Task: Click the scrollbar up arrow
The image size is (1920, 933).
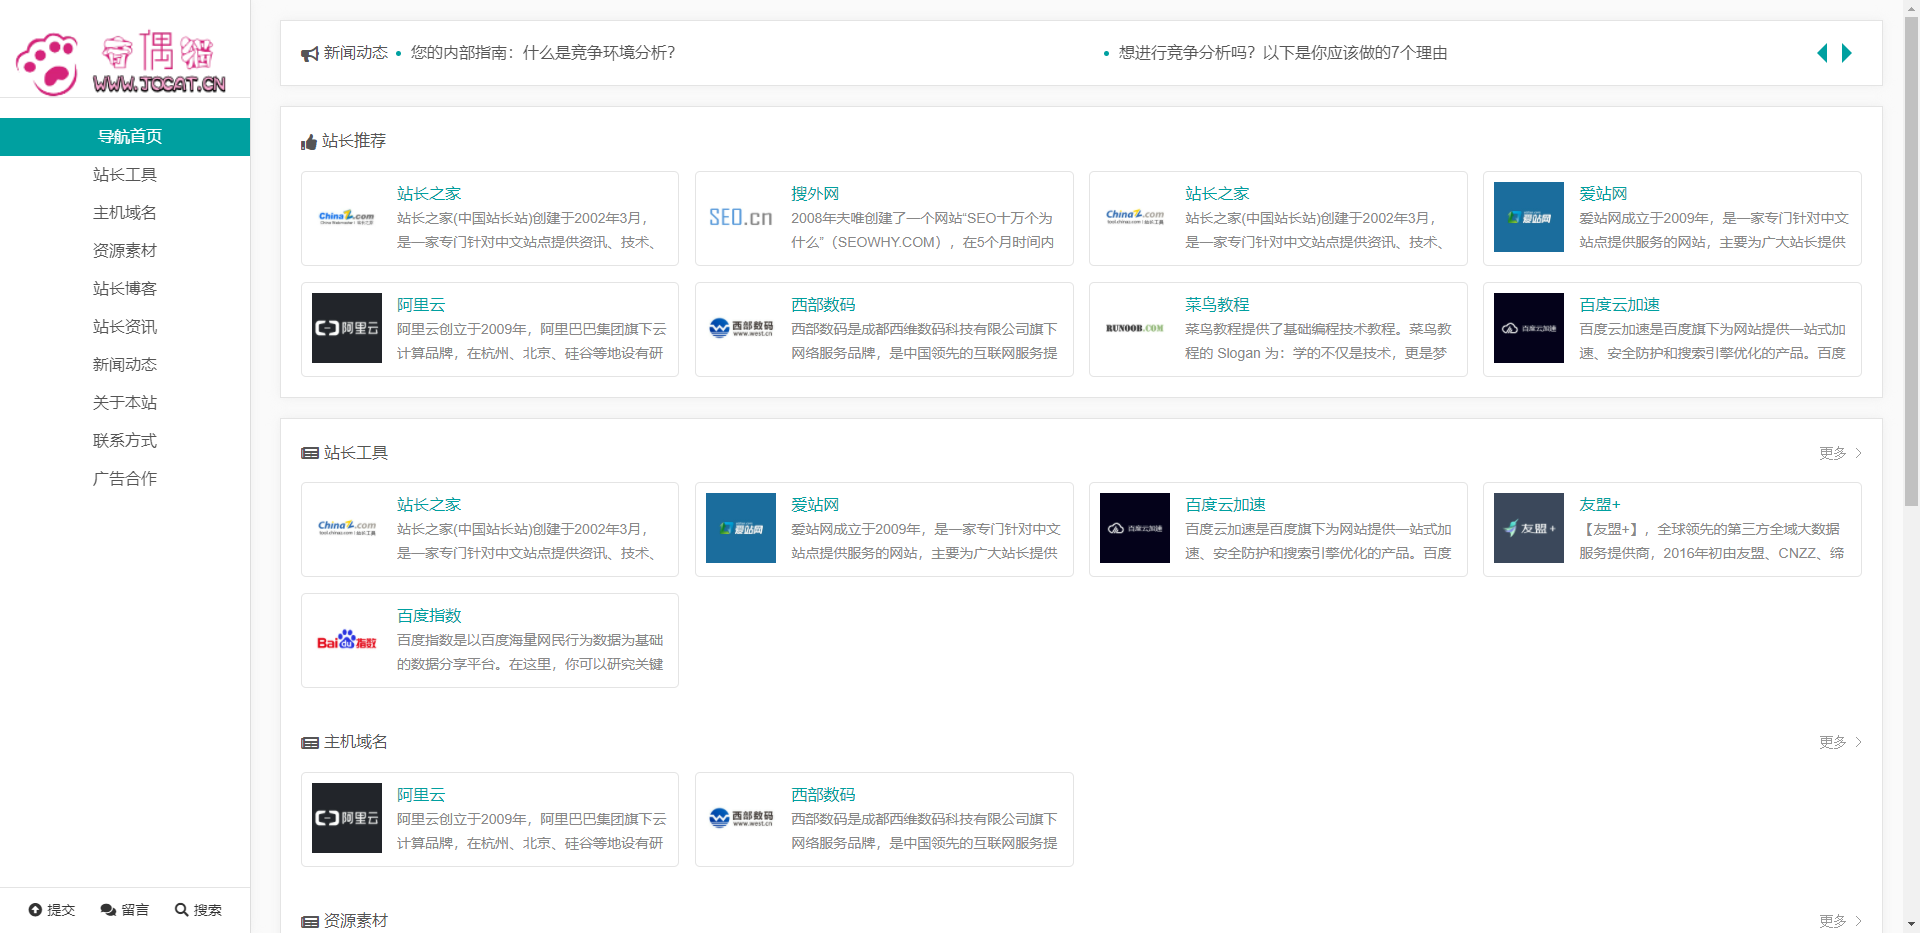Action: point(1911,7)
